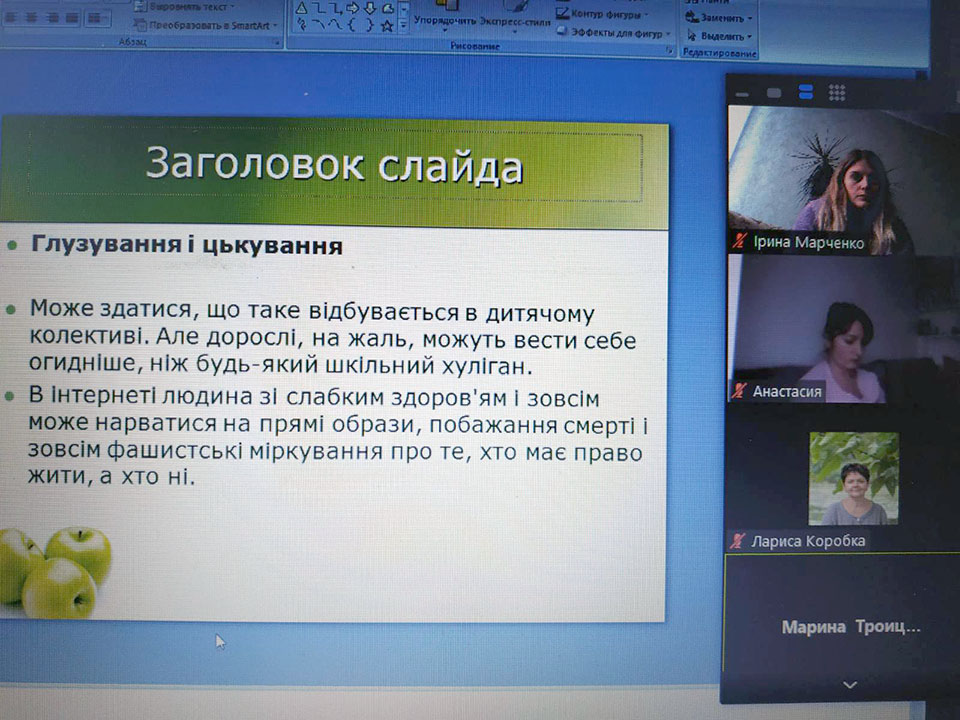Select Анастасия video tile

[842, 329]
